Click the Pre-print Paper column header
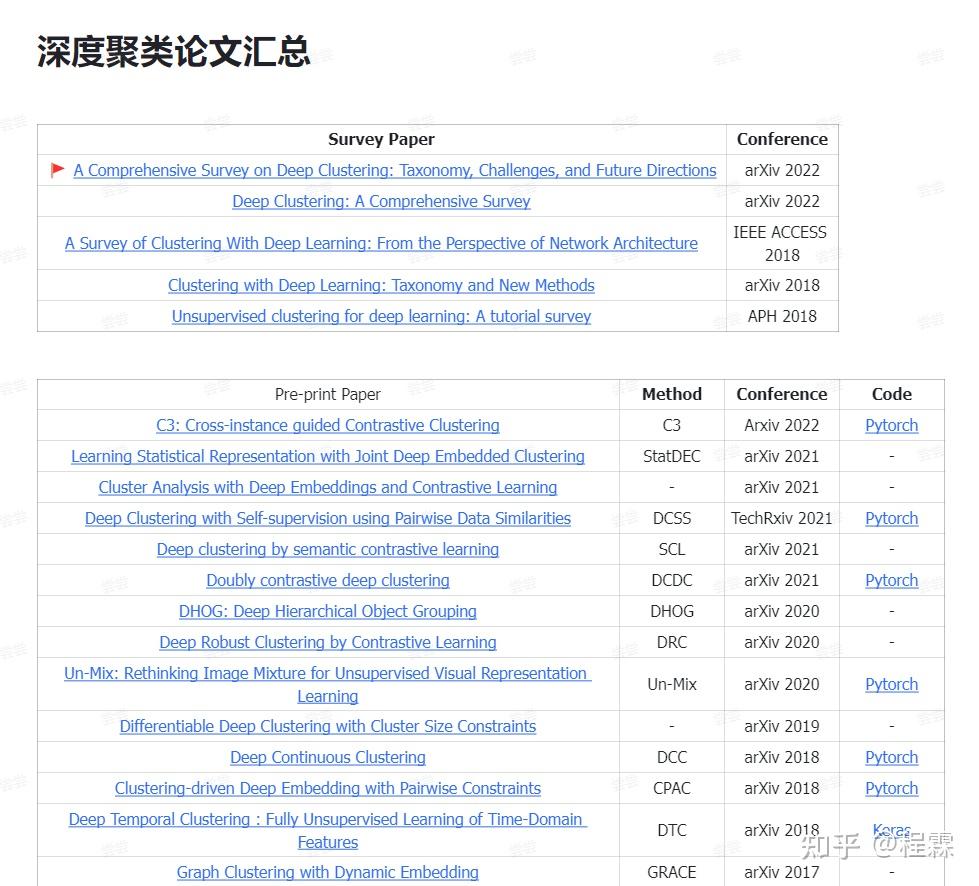Image resolution: width=979 pixels, height=886 pixels. (x=328, y=395)
